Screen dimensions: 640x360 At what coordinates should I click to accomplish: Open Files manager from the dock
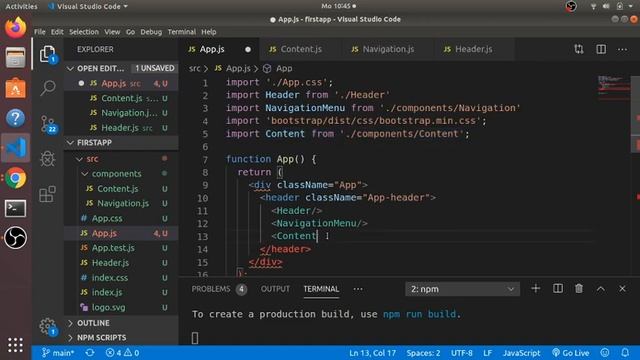point(16,58)
